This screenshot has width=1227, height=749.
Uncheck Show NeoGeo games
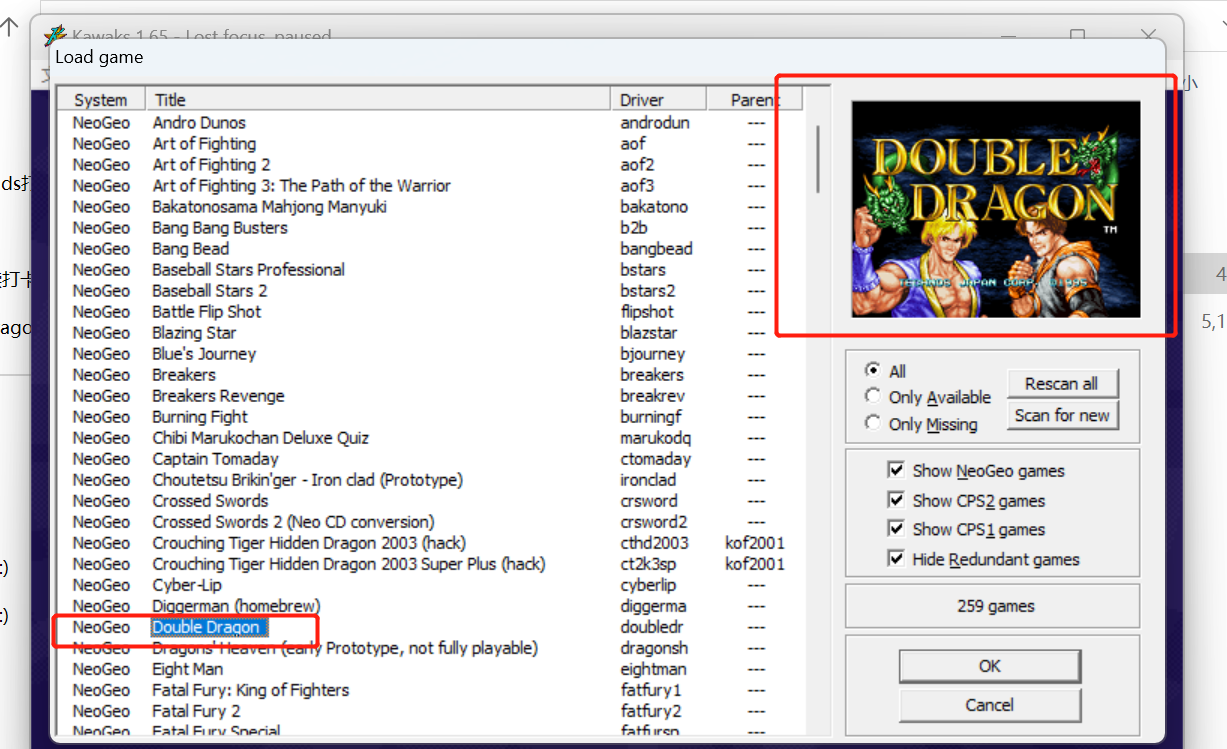click(x=896, y=470)
